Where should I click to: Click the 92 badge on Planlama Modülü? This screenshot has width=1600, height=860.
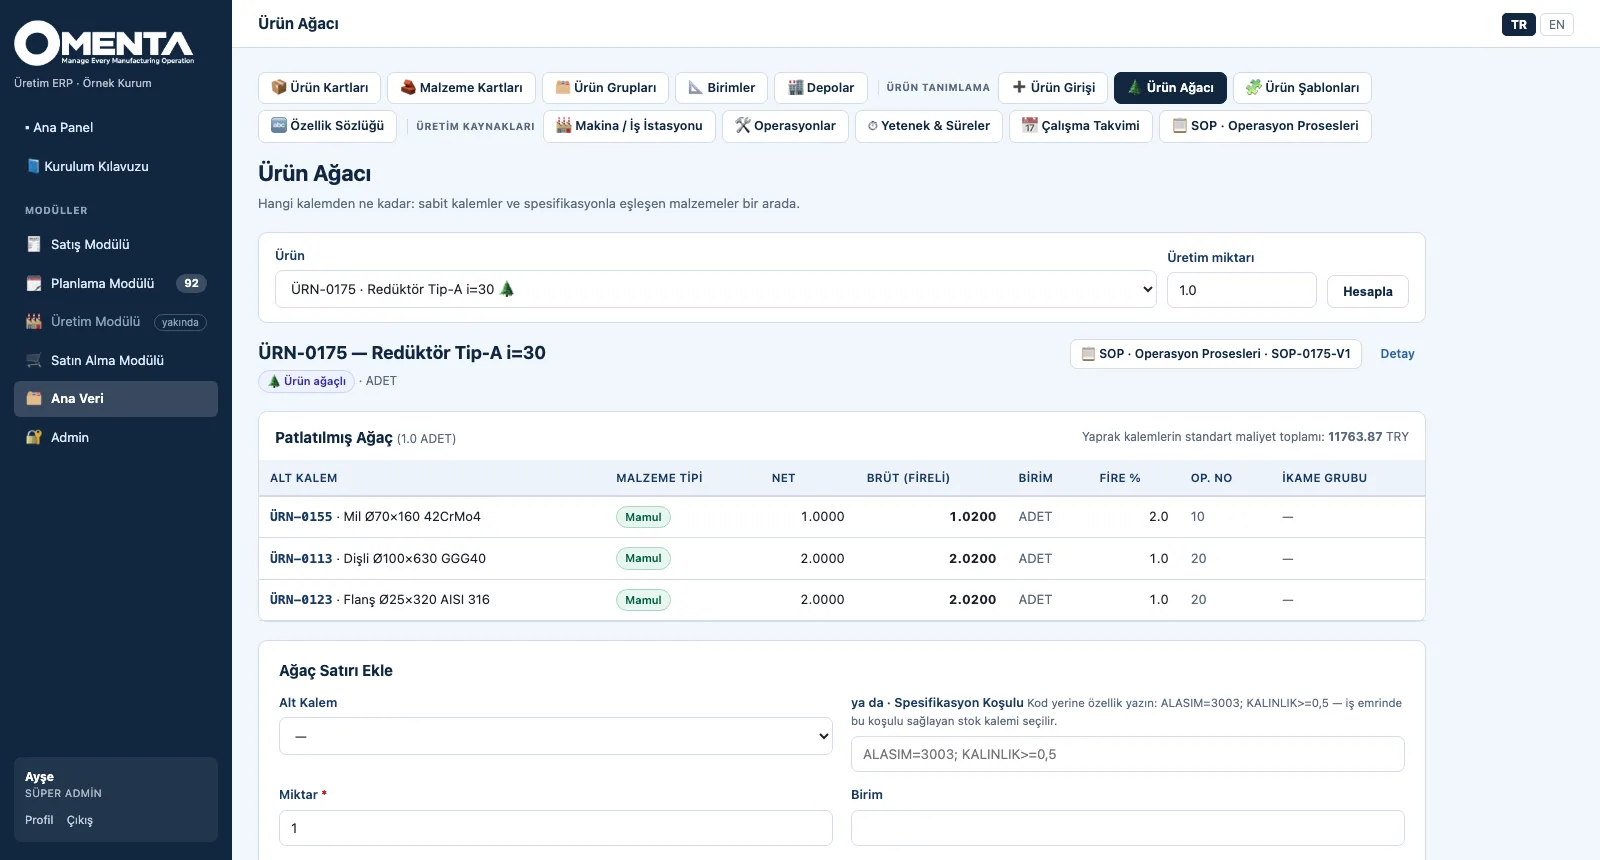pyautogui.click(x=191, y=283)
